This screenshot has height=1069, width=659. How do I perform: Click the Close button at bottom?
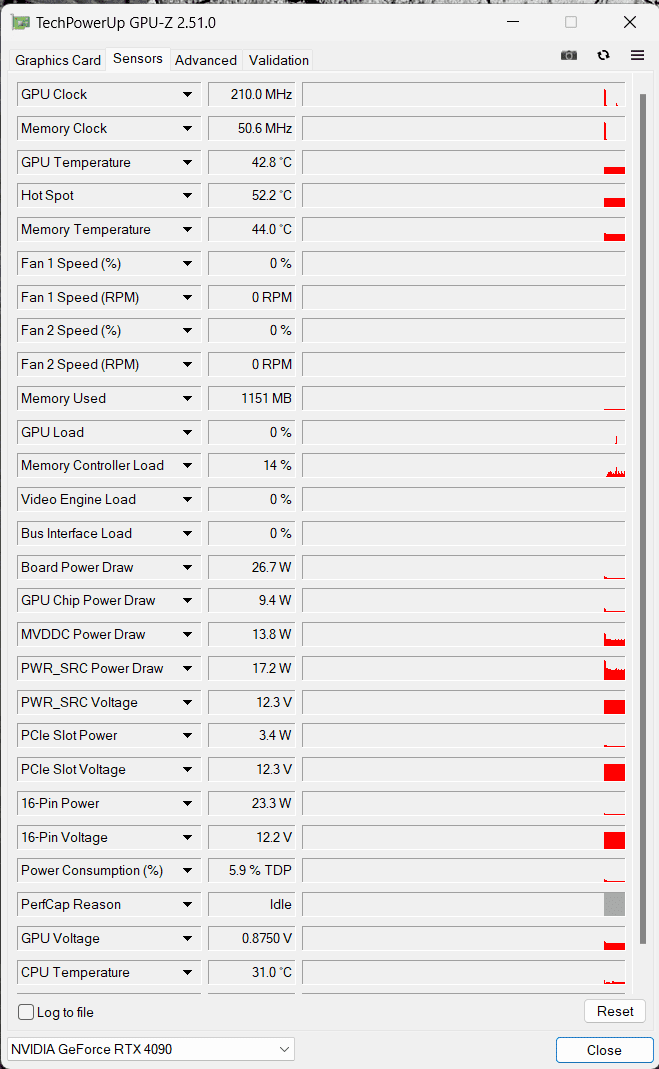604,1050
